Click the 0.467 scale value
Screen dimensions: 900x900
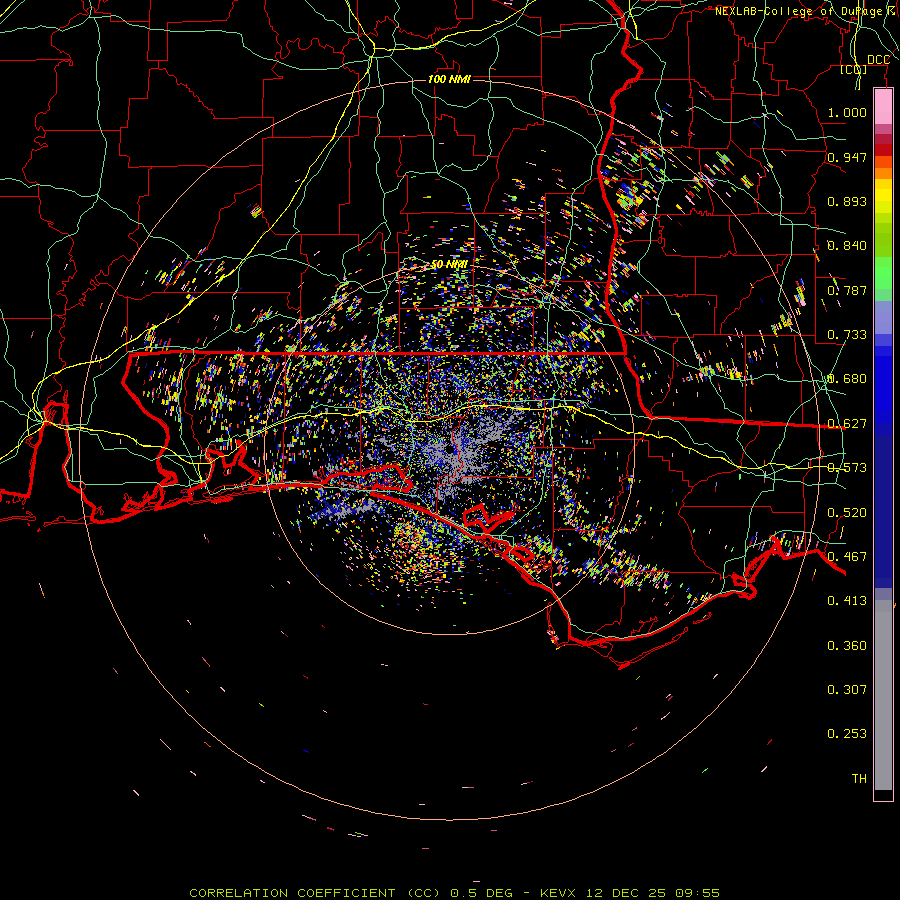click(847, 557)
